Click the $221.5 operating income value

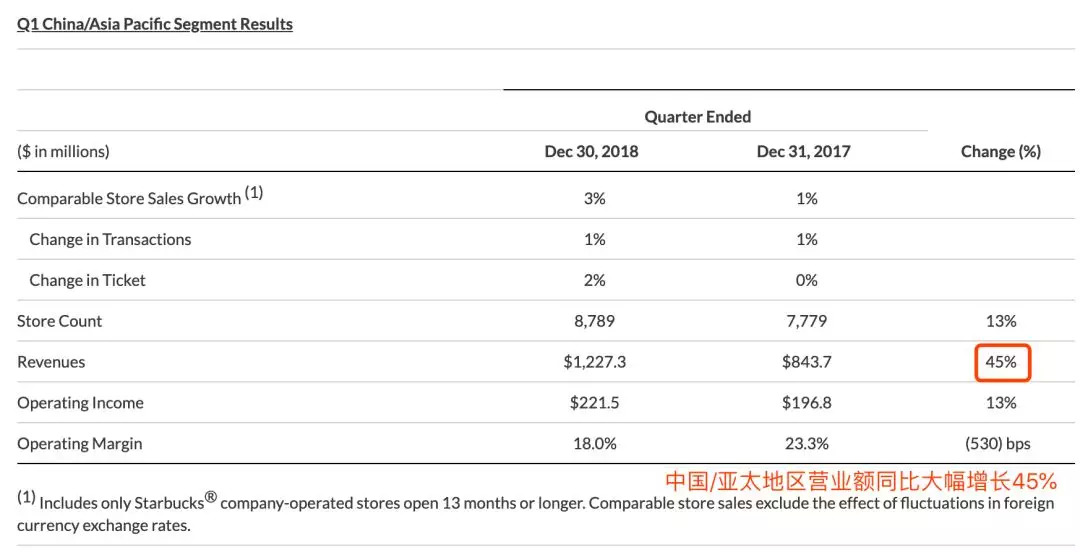[x=594, y=403]
